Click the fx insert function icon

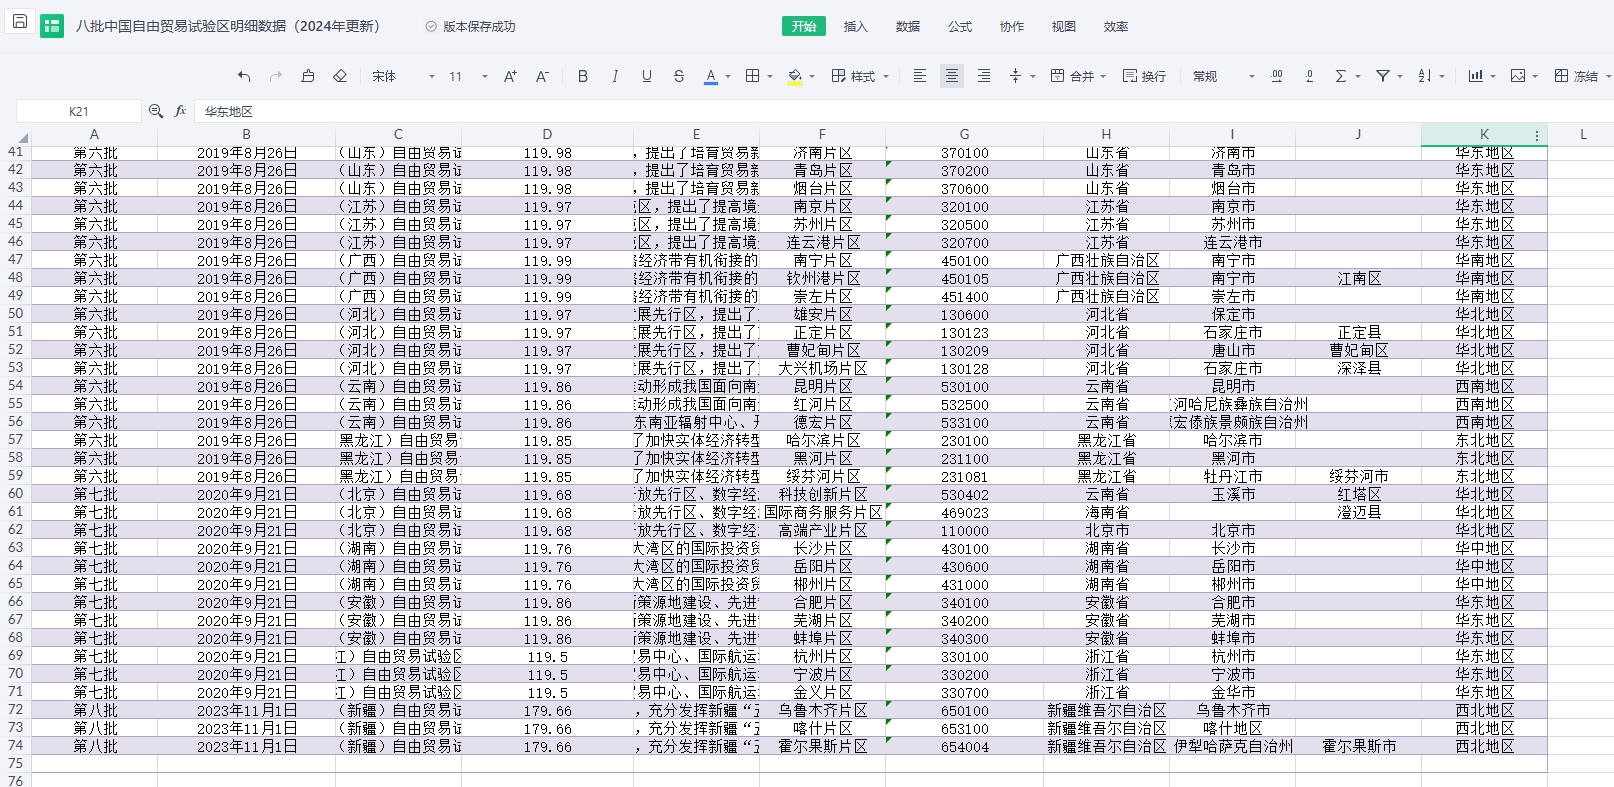180,111
